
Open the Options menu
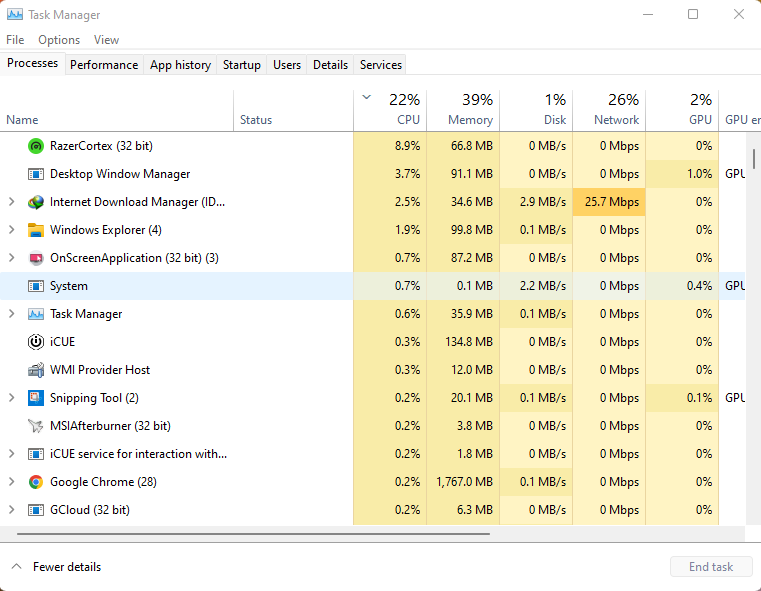pyautogui.click(x=59, y=40)
